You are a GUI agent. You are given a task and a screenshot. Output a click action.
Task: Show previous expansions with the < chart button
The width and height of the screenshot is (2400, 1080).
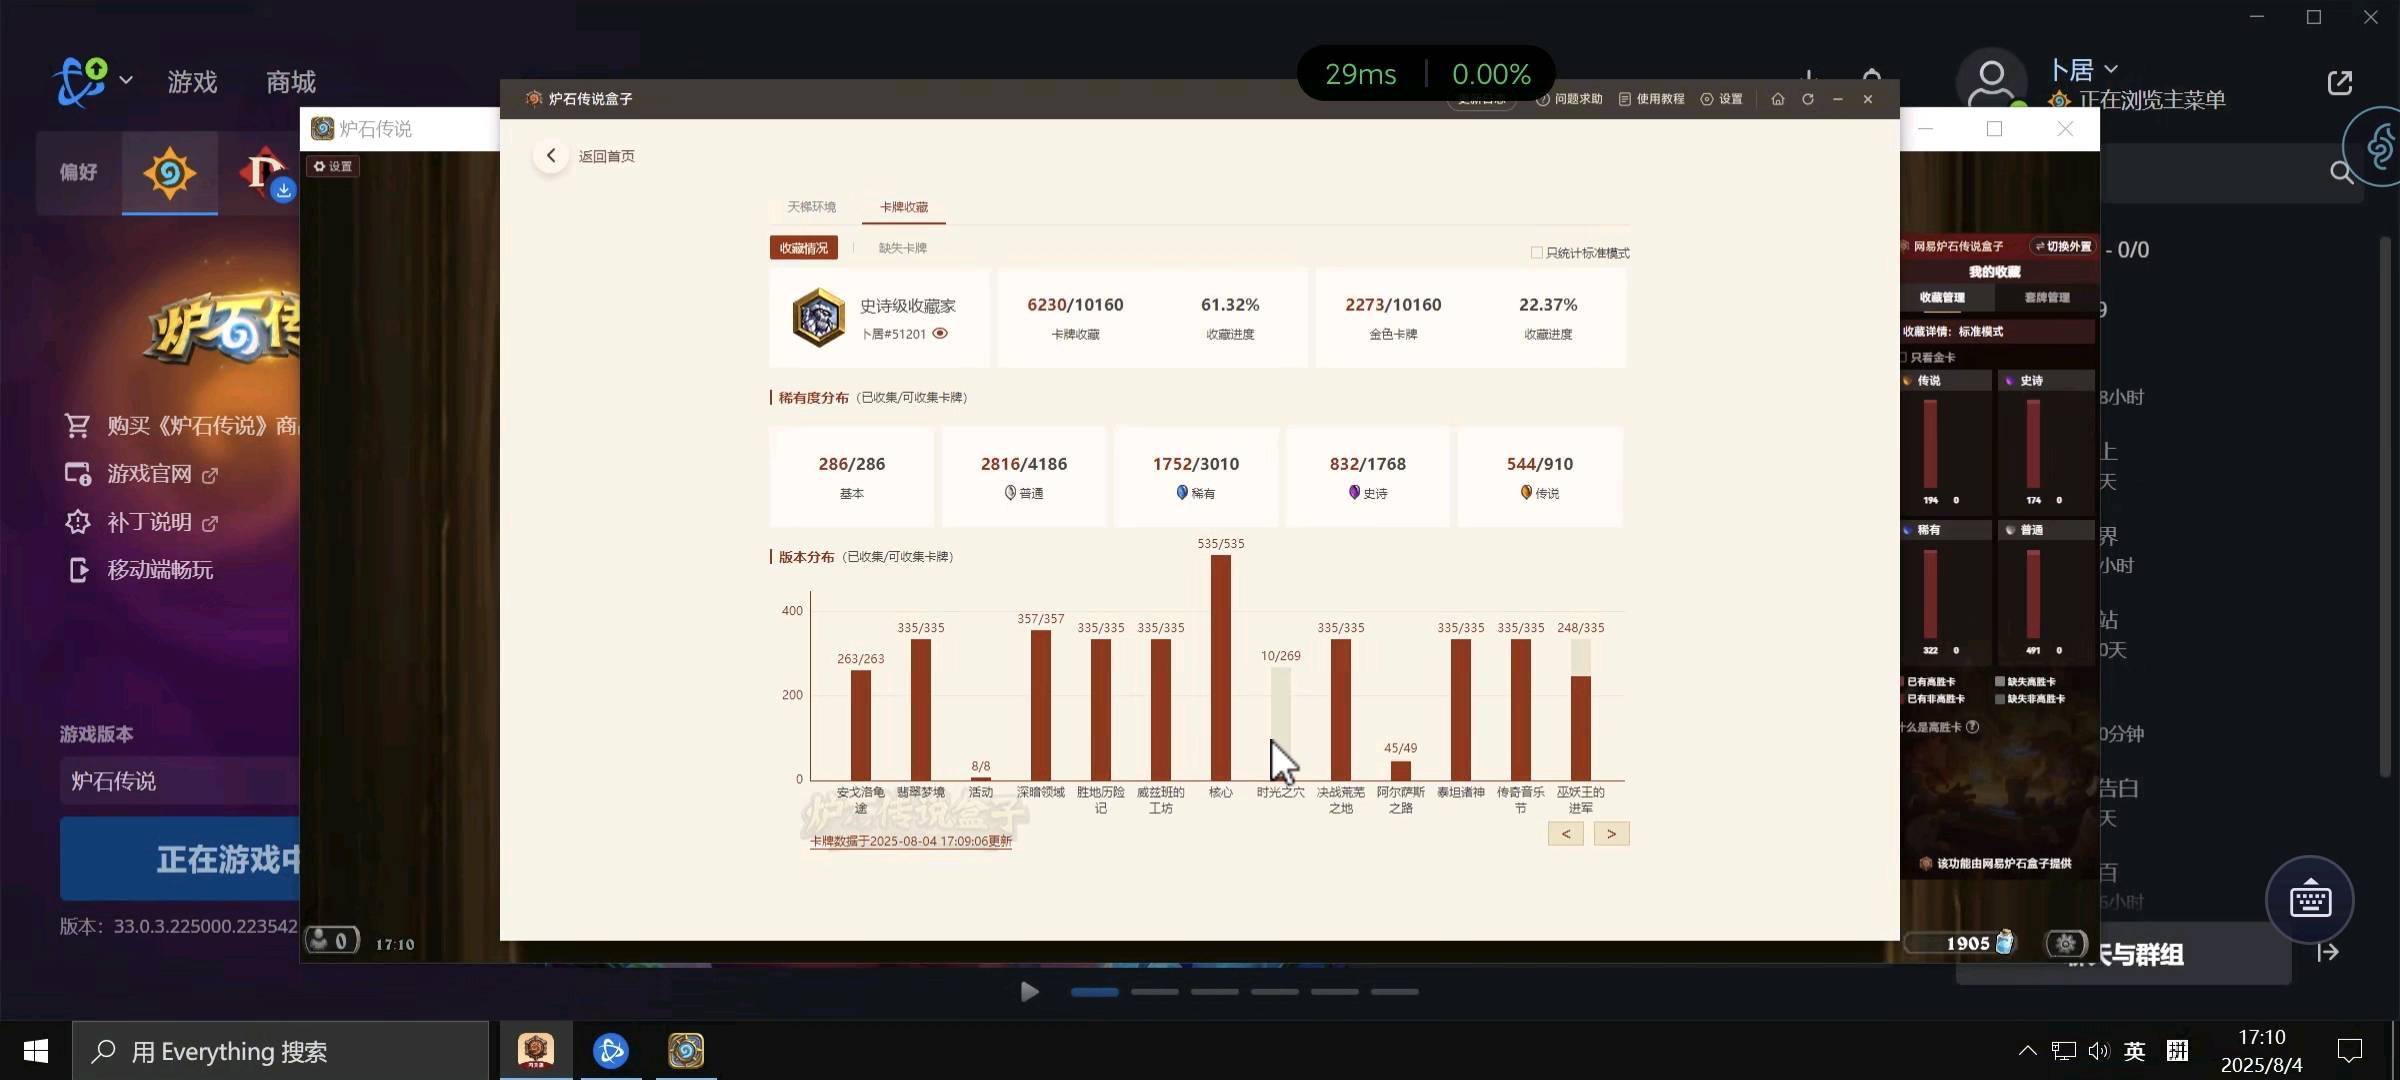click(1566, 834)
